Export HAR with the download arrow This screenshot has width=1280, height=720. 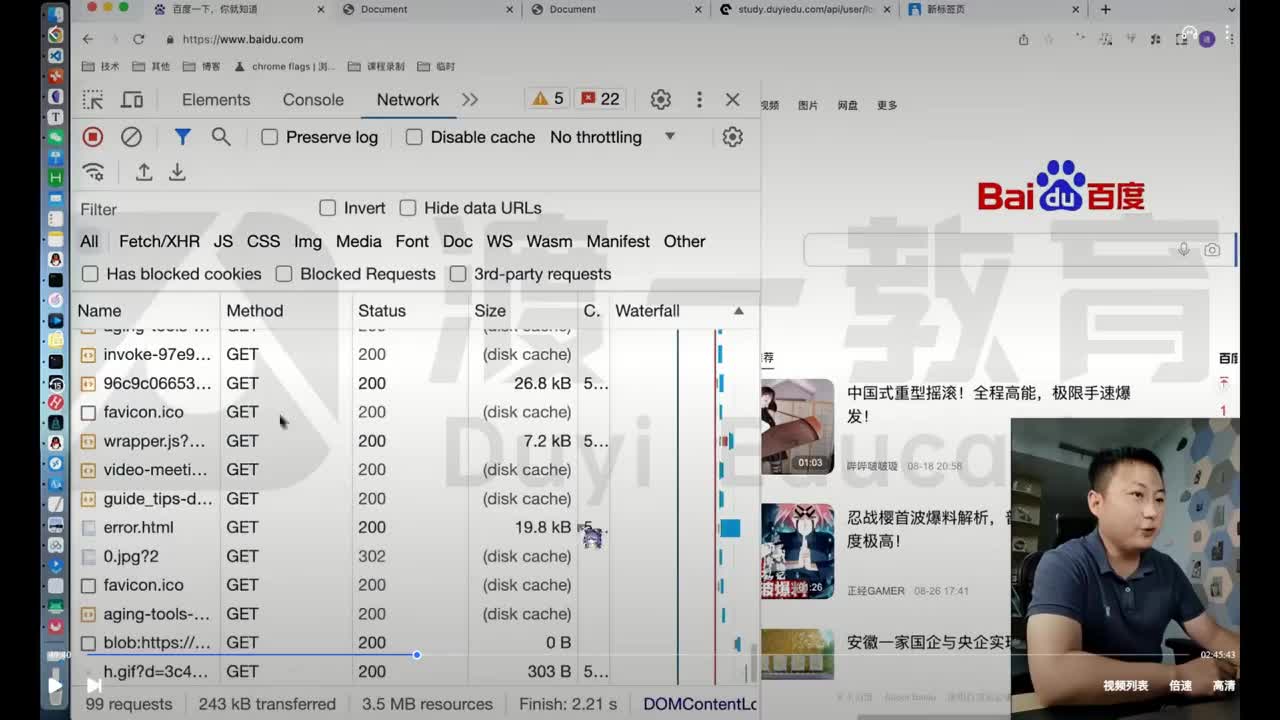[x=177, y=172]
